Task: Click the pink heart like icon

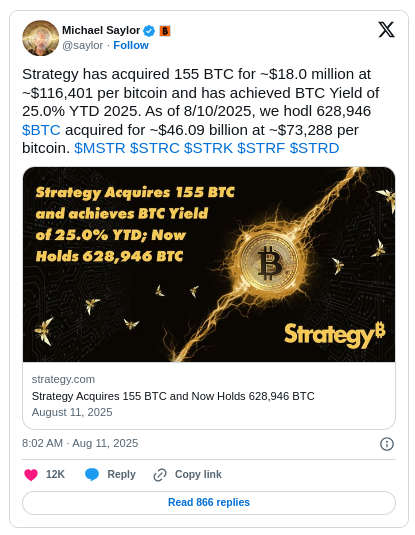Action: tap(31, 475)
